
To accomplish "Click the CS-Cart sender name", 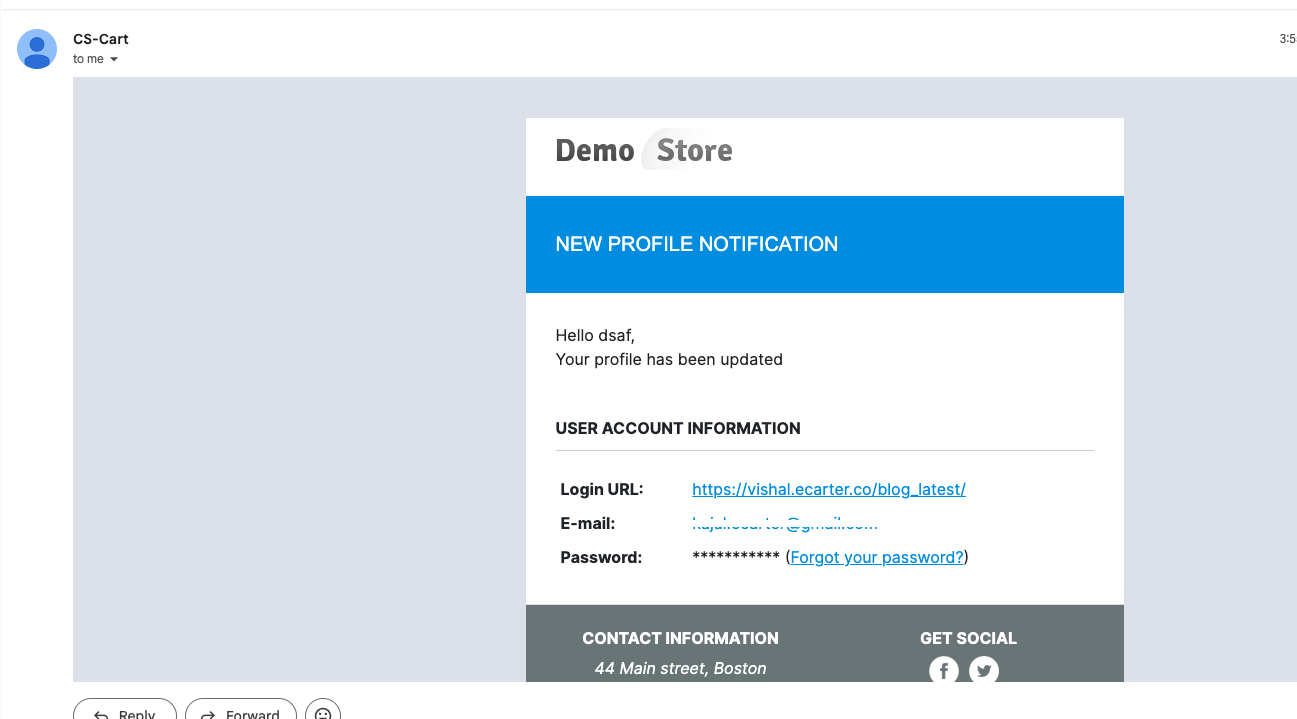I will click(x=101, y=39).
